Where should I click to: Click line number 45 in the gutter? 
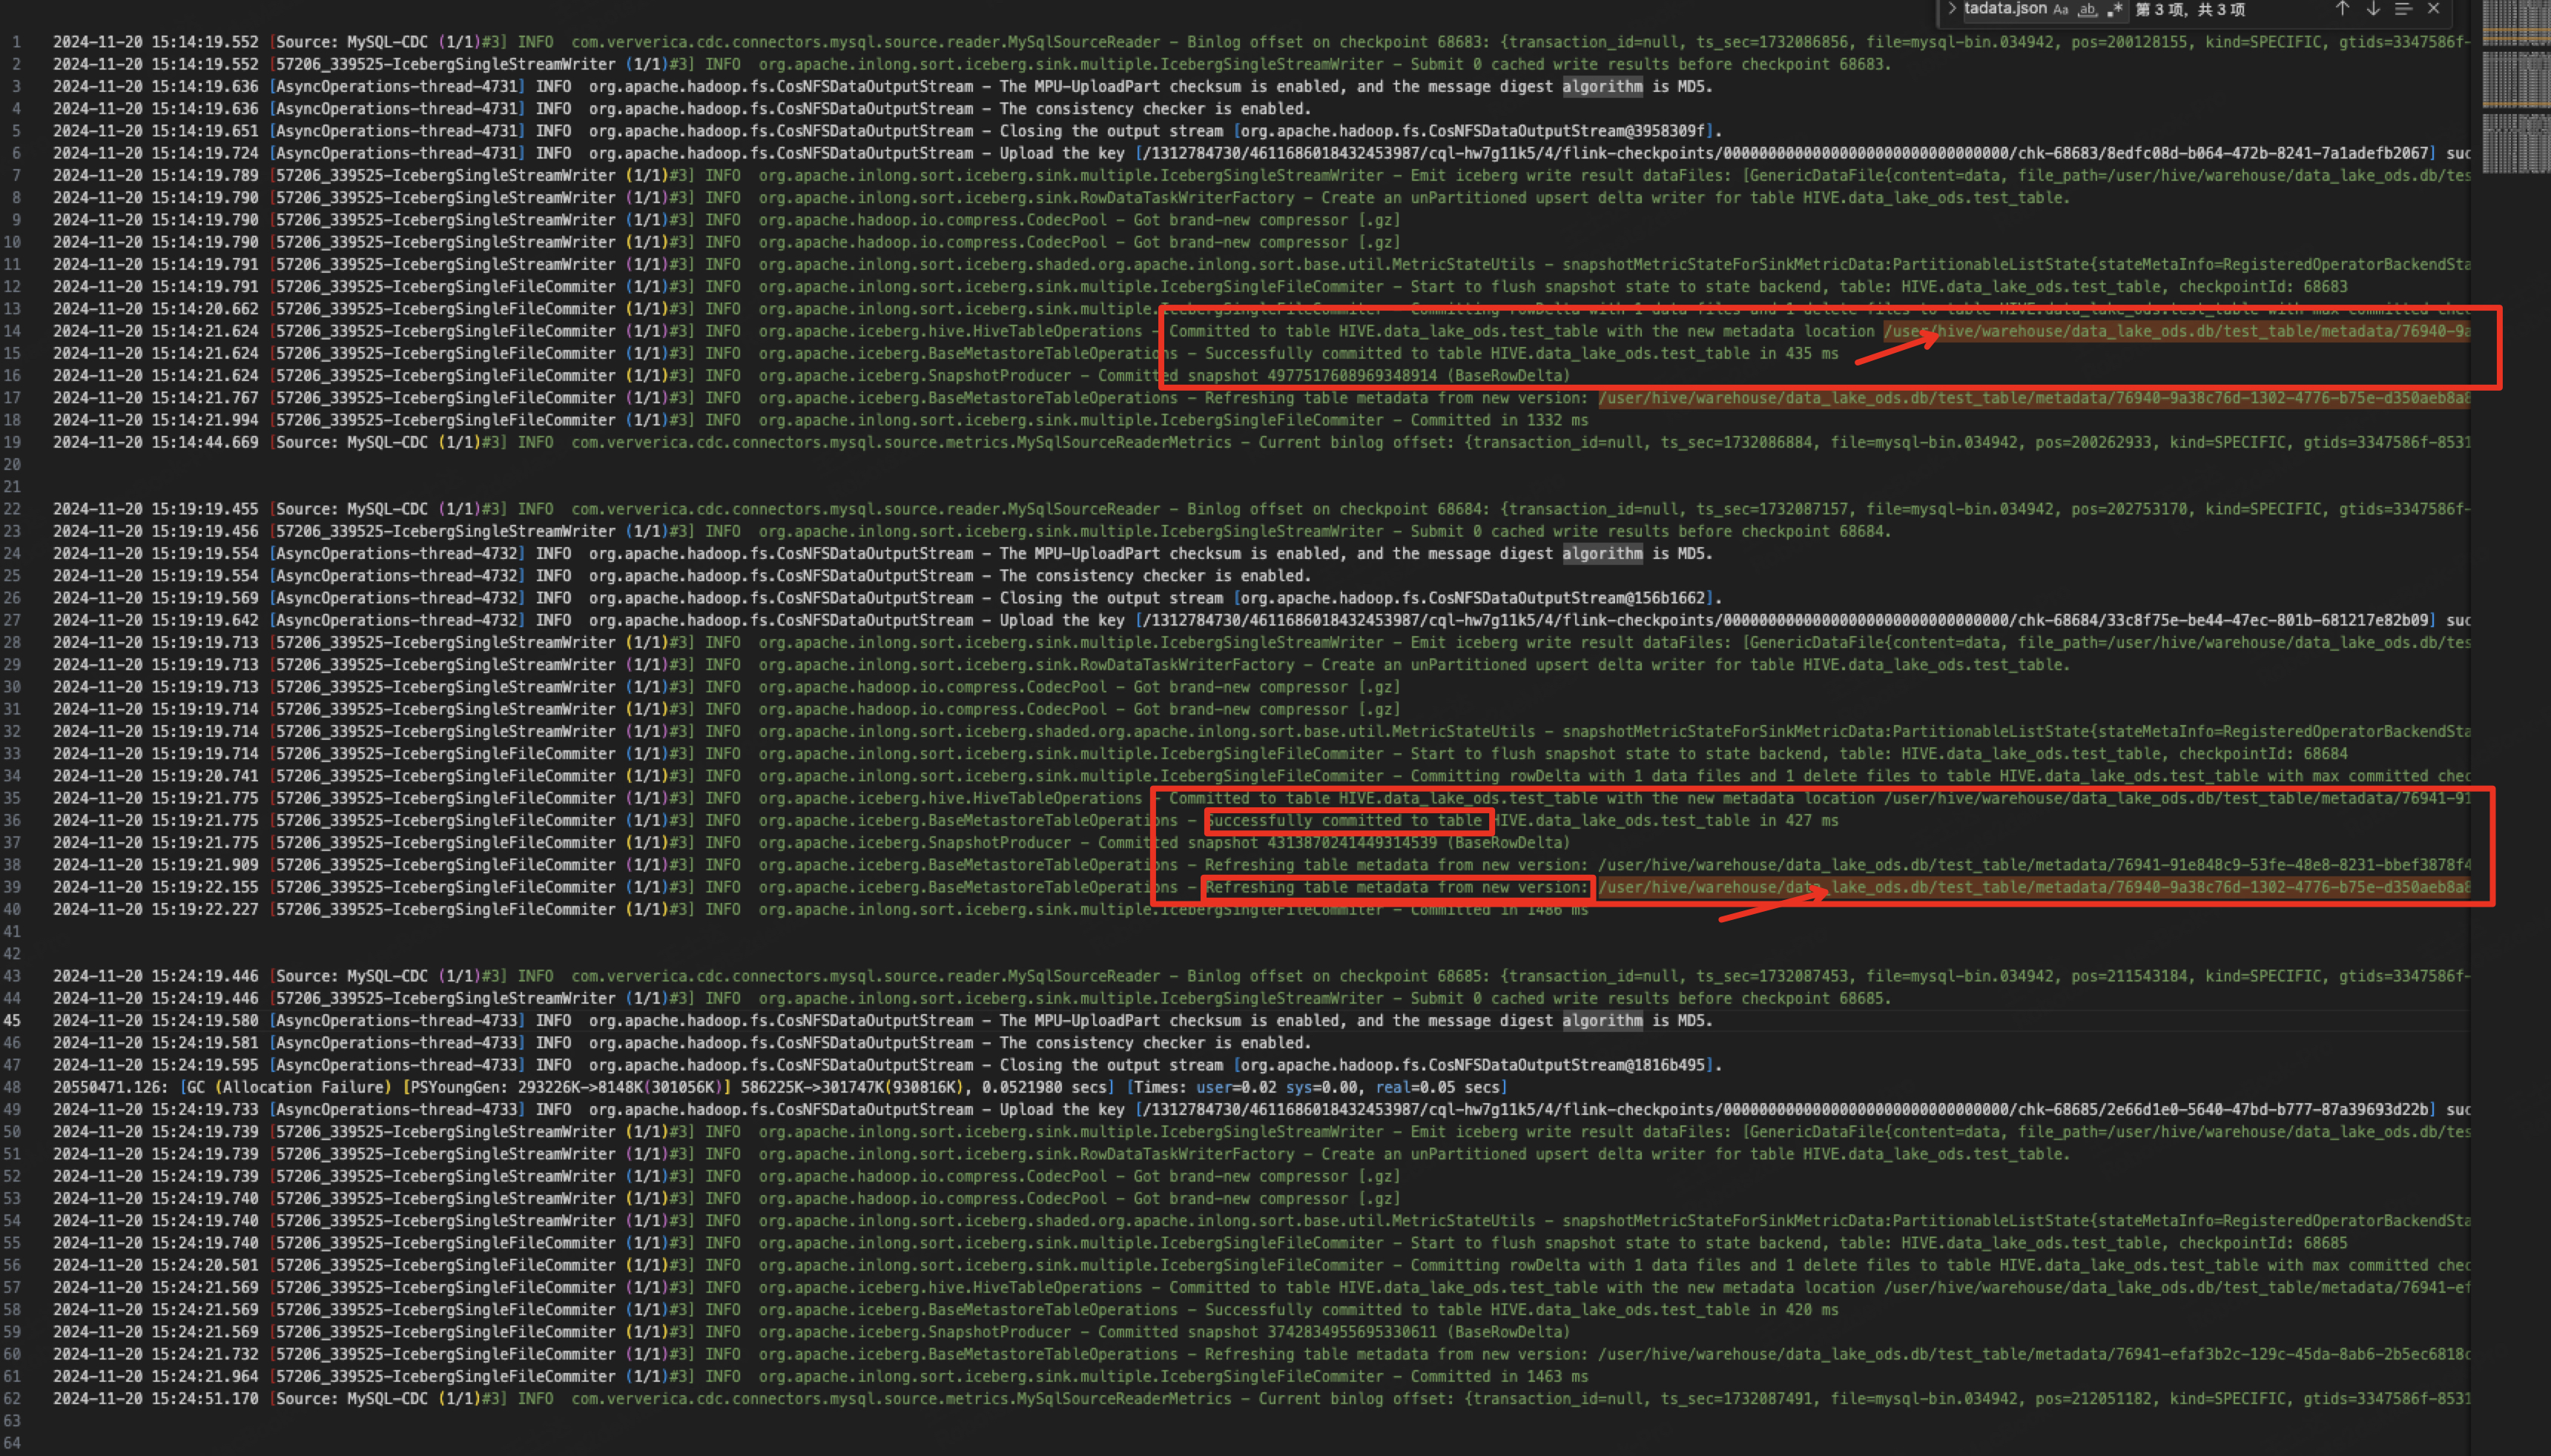13,1020
